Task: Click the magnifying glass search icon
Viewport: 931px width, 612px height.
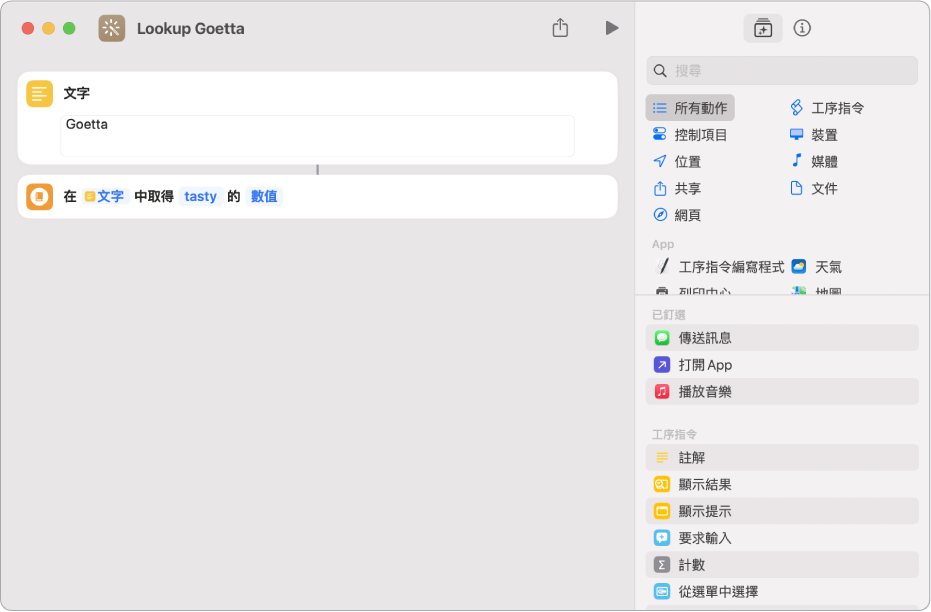Action: (660, 71)
